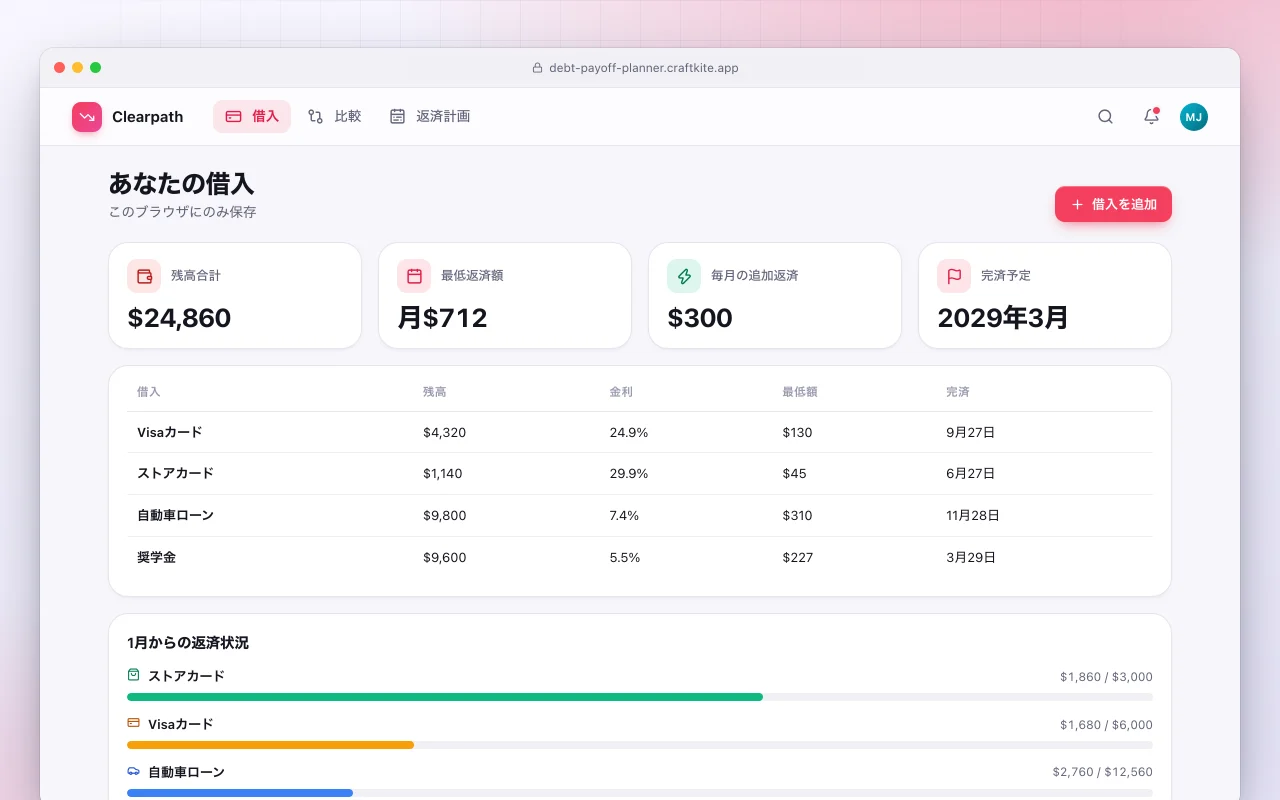This screenshot has width=1280, height=800.
Task: Click the Clearpath logo icon
Action: [87, 117]
